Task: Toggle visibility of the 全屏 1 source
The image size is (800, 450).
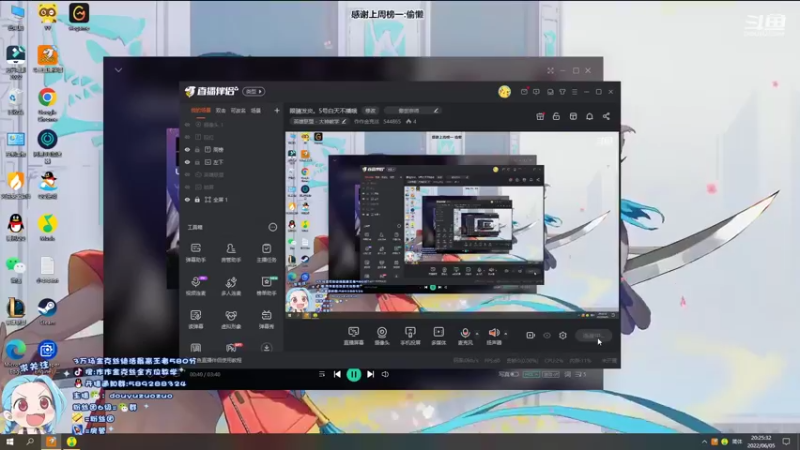Action: point(187,199)
